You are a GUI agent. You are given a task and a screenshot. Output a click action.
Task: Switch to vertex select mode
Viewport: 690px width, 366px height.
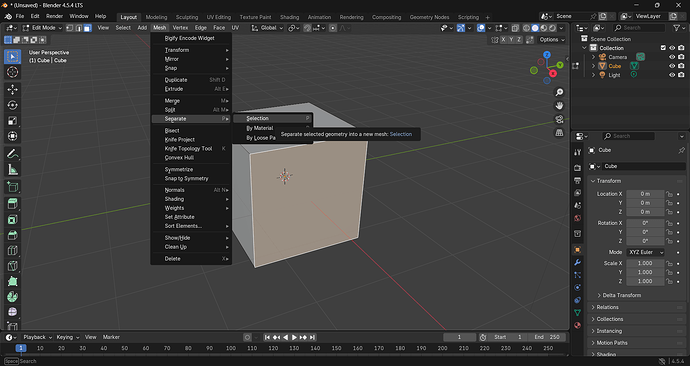tap(70, 28)
